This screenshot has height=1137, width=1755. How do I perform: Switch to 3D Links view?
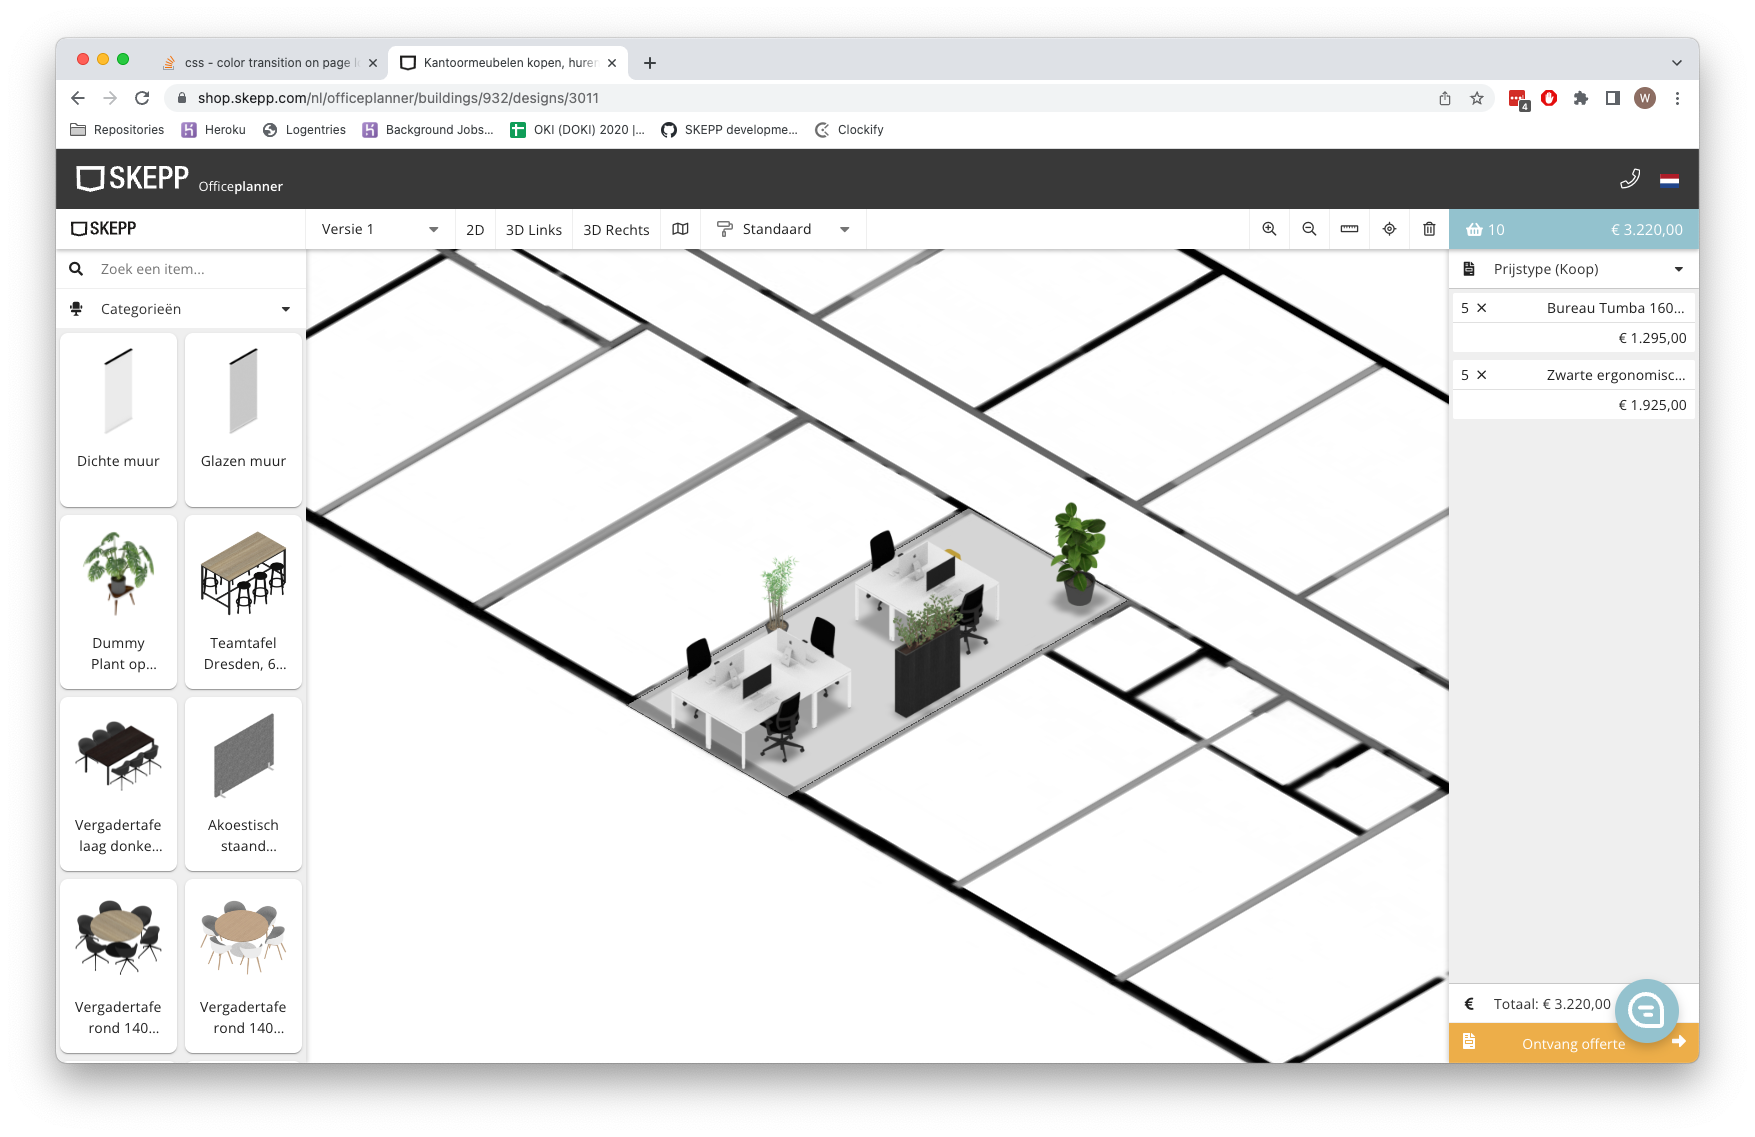click(x=533, y=230)
